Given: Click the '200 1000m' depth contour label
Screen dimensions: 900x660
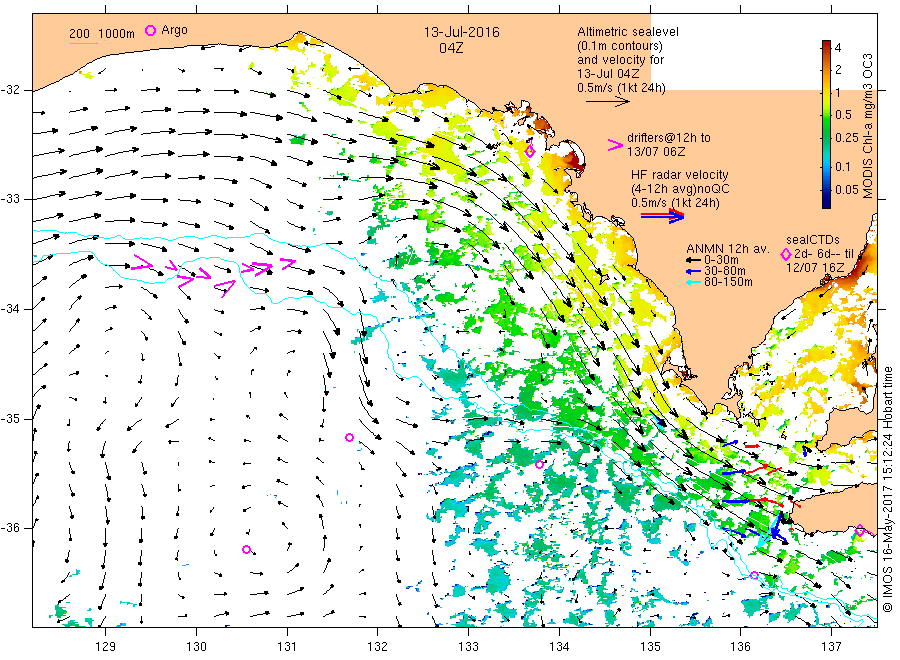Looking at the screenshot, I should [x=102, y=33].
